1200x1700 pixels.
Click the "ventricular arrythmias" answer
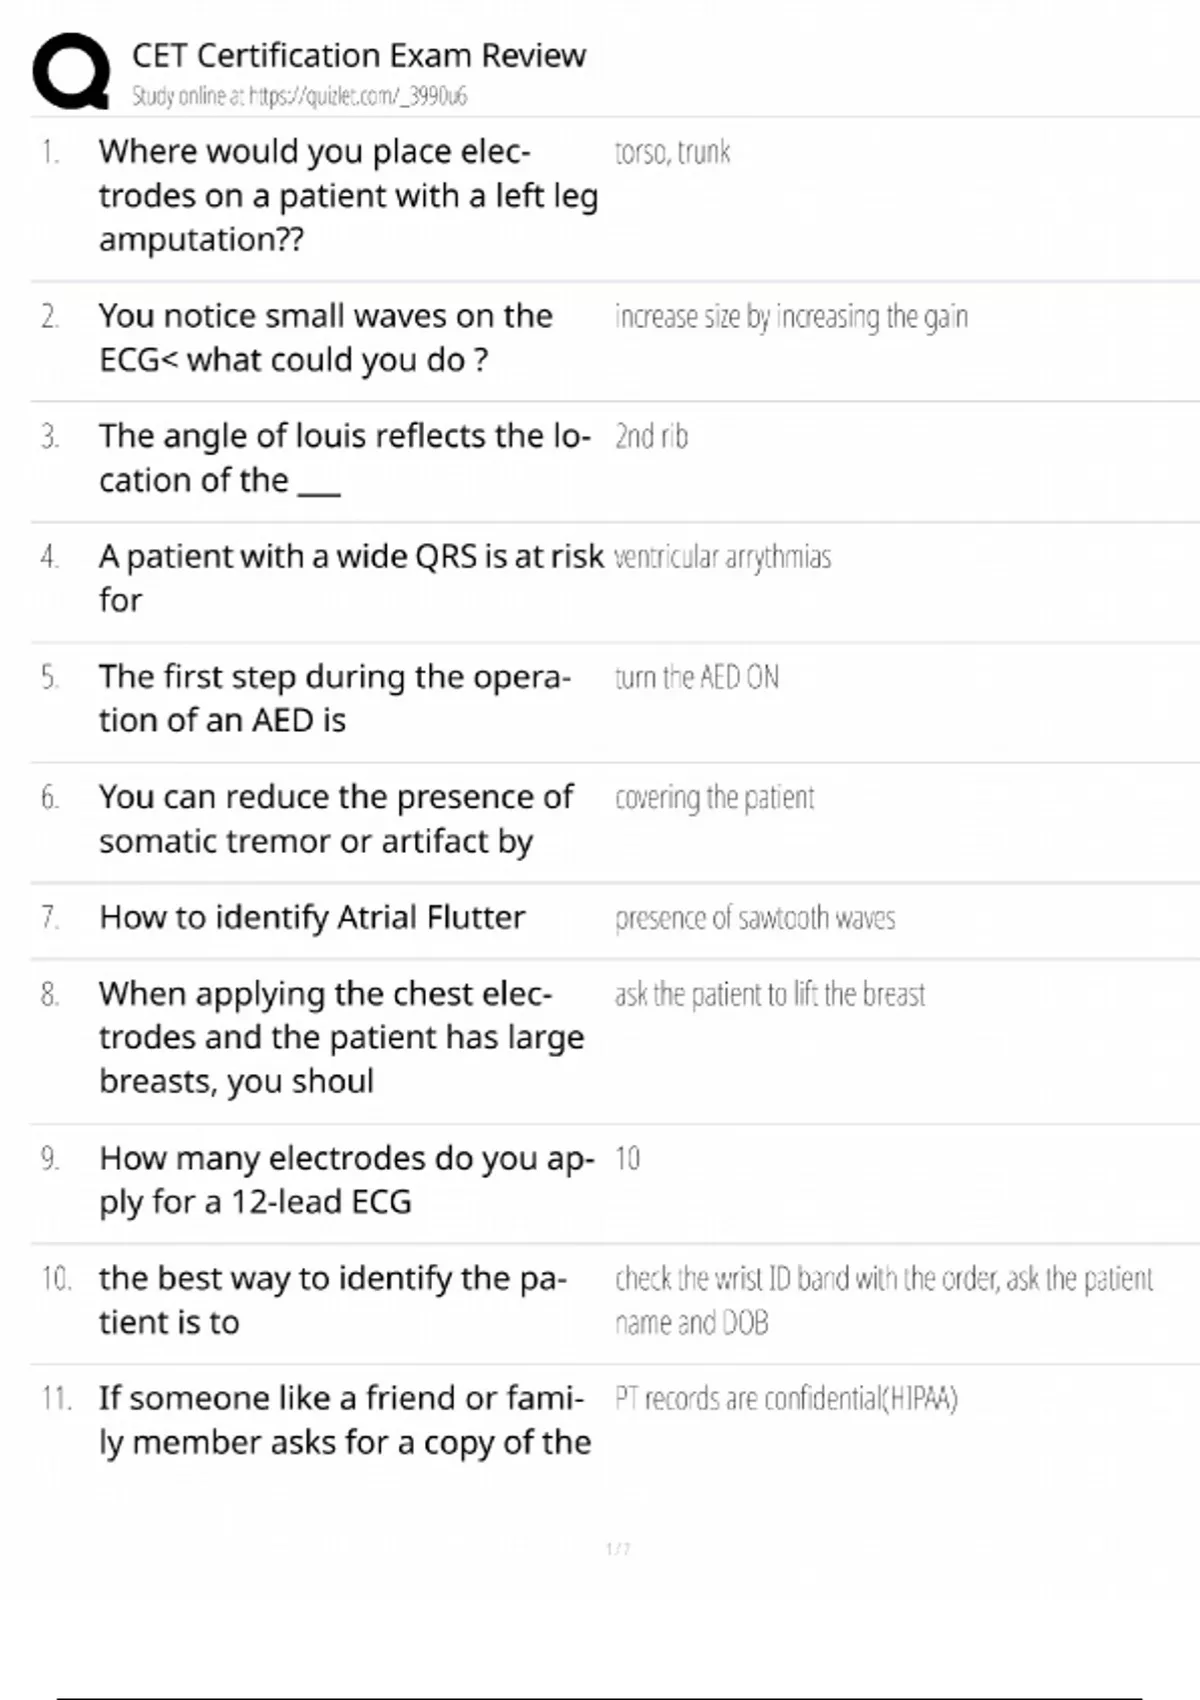pos(722,557)
